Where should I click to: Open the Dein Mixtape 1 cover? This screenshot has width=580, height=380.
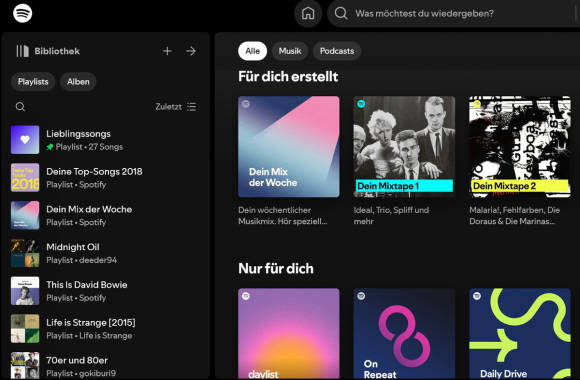(x=404, y=147)
